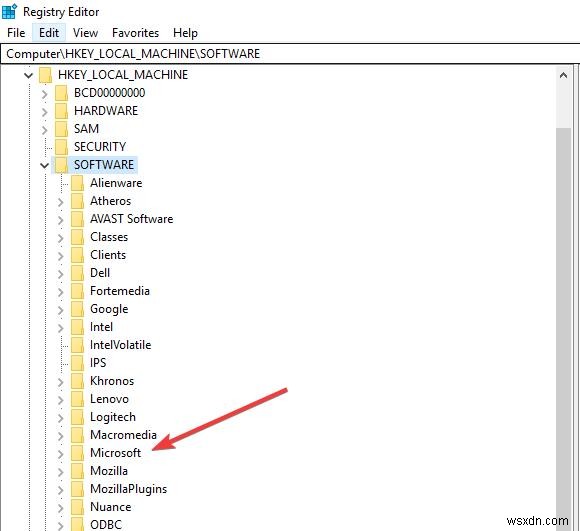Viewport: 580px width, 531px height.
Task: Select the SECURITY key label
Action: tap(100, 147)
